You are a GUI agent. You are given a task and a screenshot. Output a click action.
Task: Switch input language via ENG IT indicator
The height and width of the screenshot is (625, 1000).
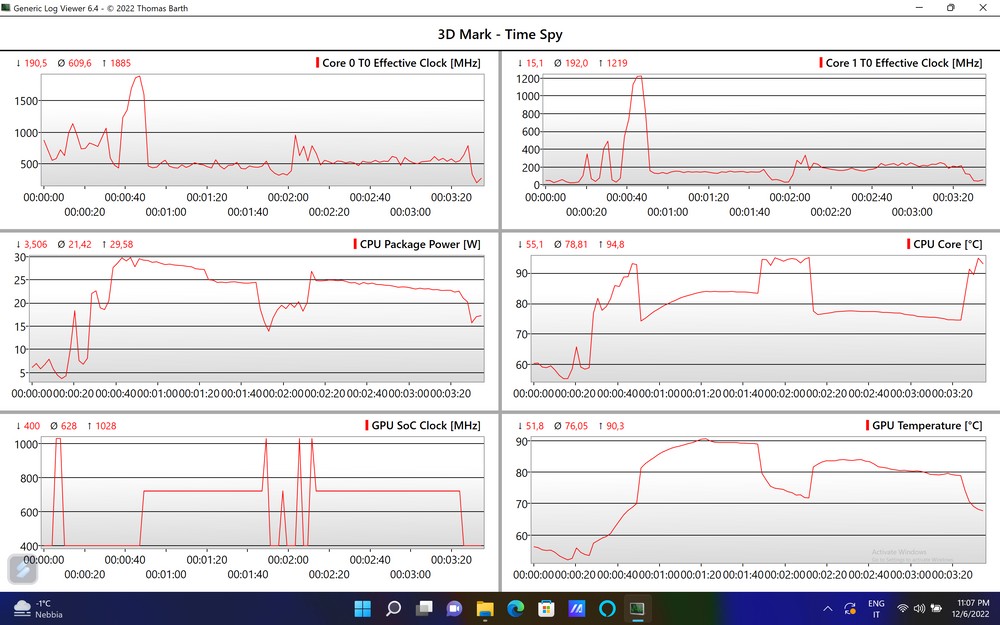click(876, 608)
